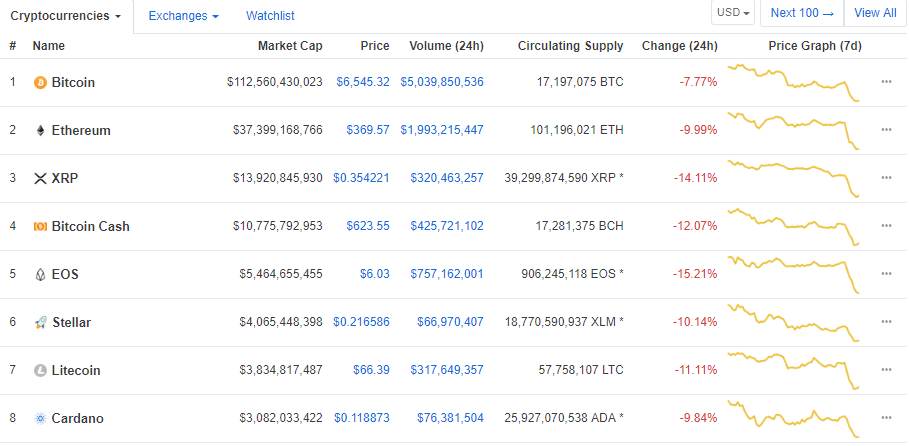This screenshot has height=446, width=909.
Task: Click XRP's -14.11% change value
Action: click(696, 178)
